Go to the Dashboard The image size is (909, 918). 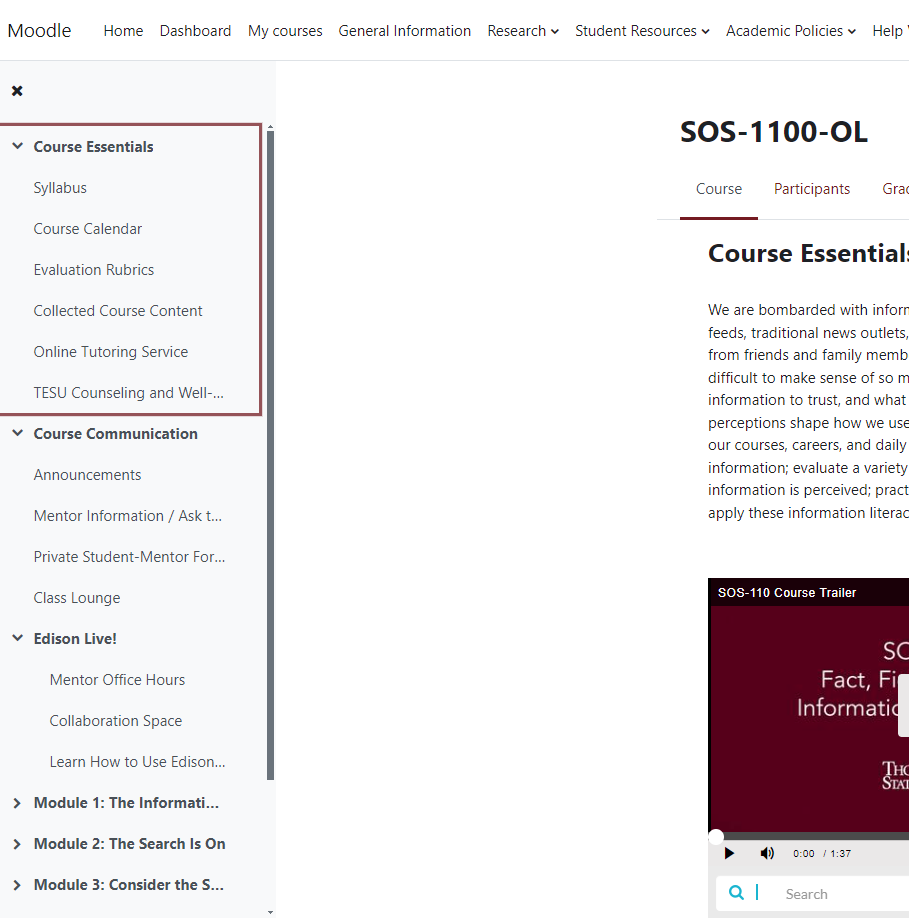195,31
